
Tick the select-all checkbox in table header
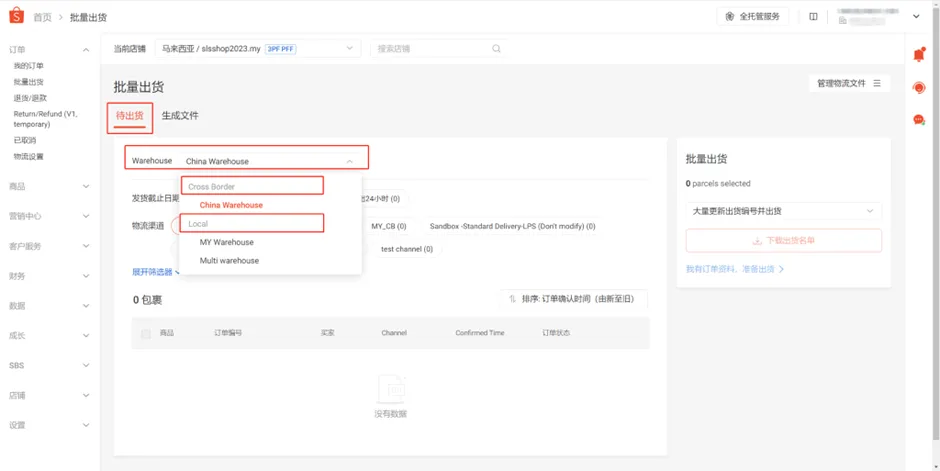pos(146,333)
